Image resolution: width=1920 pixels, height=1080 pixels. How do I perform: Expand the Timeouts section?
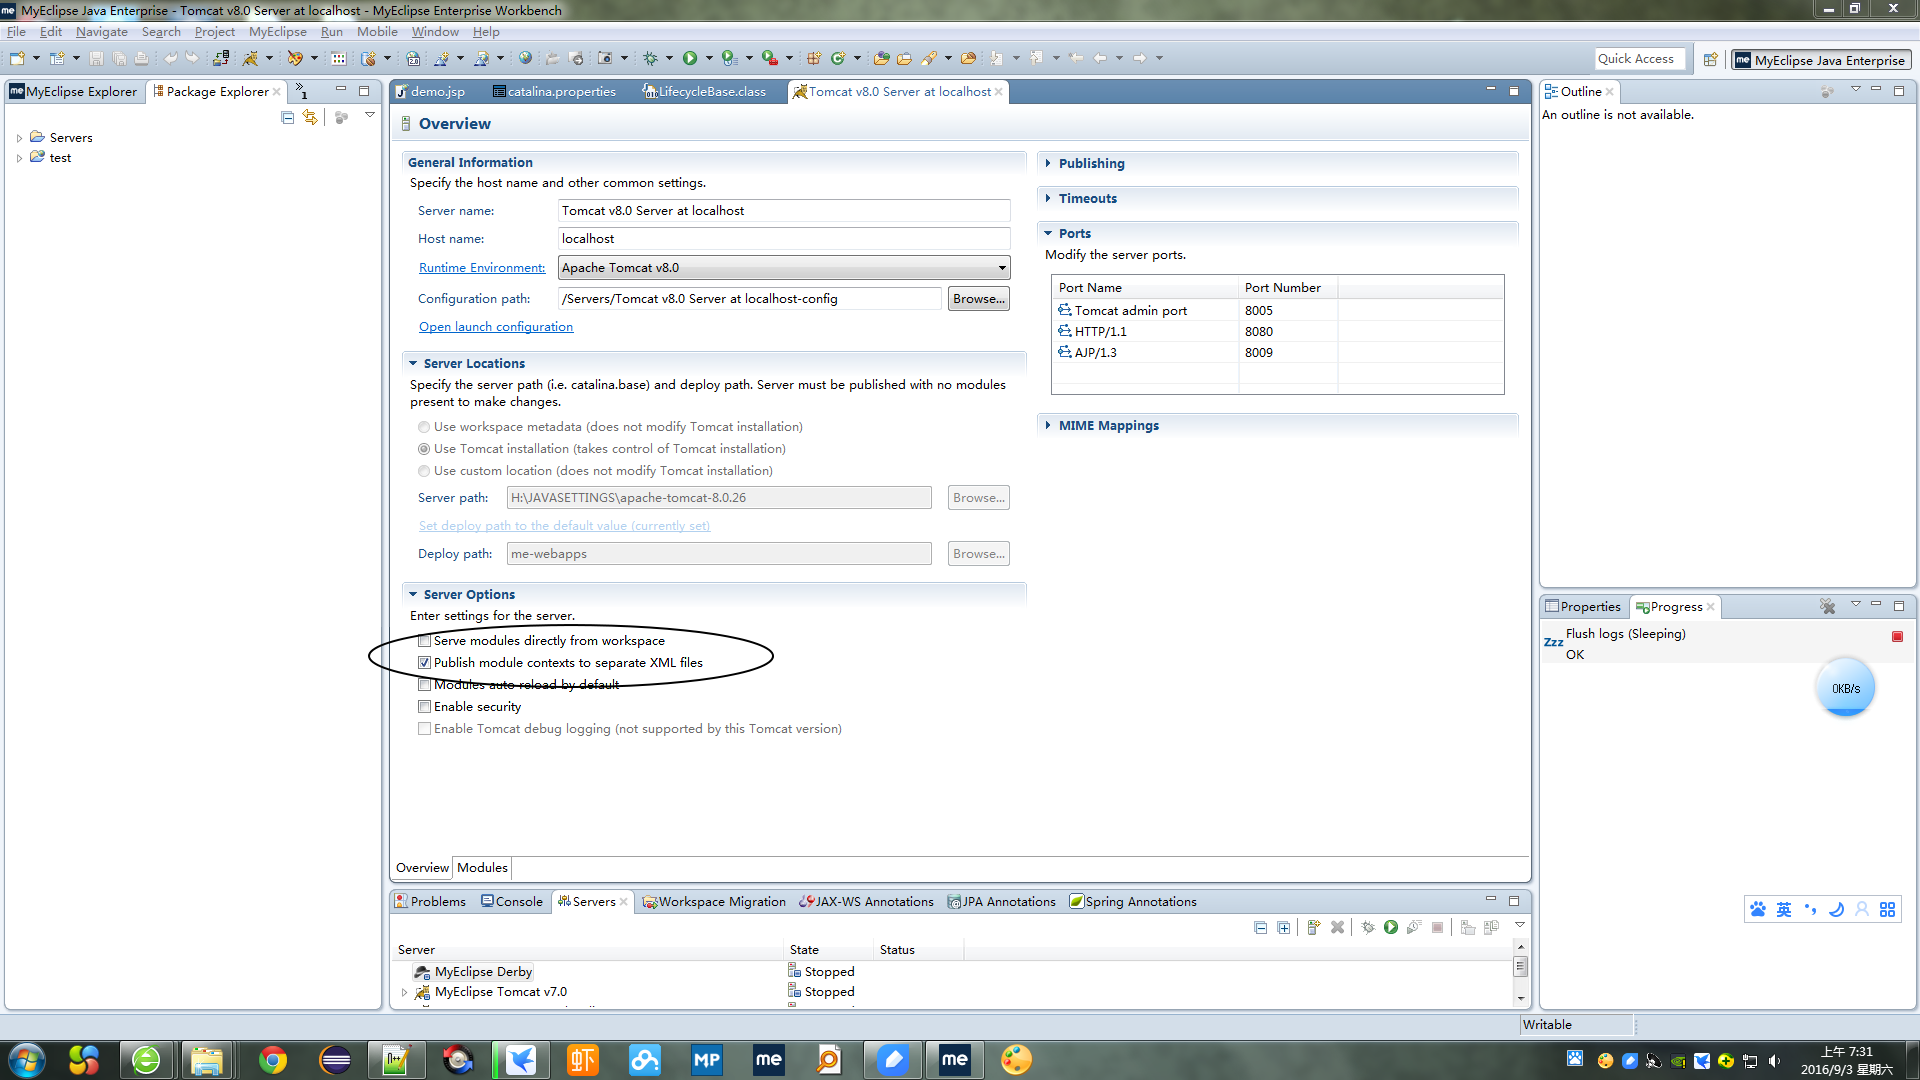coord(1048,198)
